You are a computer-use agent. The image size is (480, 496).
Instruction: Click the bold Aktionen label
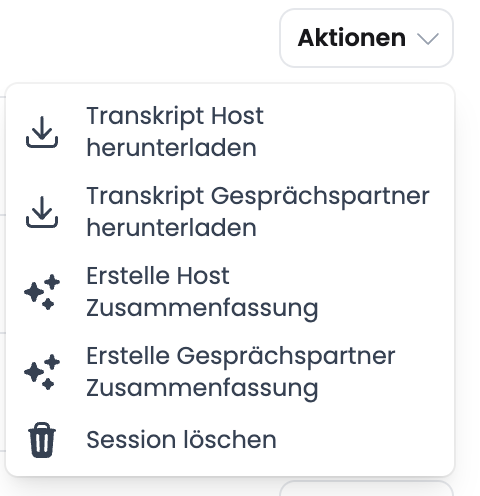click(352, 38)
